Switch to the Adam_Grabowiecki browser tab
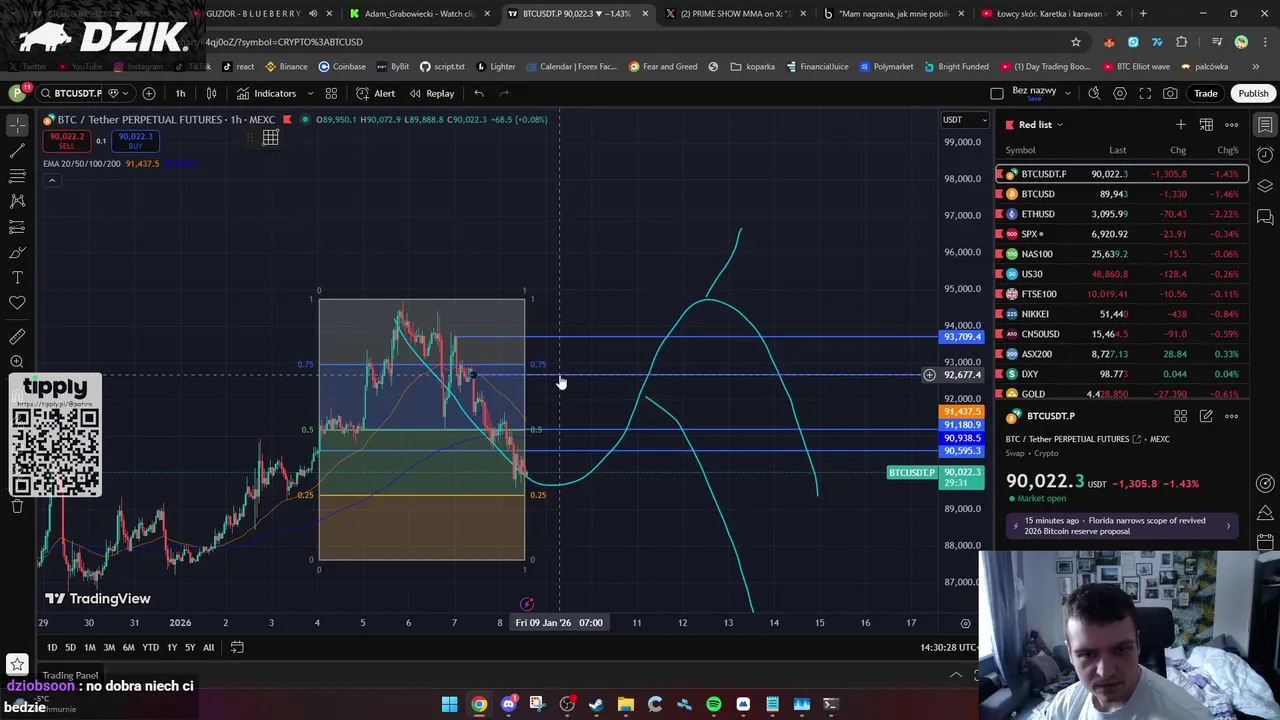This screenshot has height=720, width=1280. pyautogui.click(x=419, y=14)
